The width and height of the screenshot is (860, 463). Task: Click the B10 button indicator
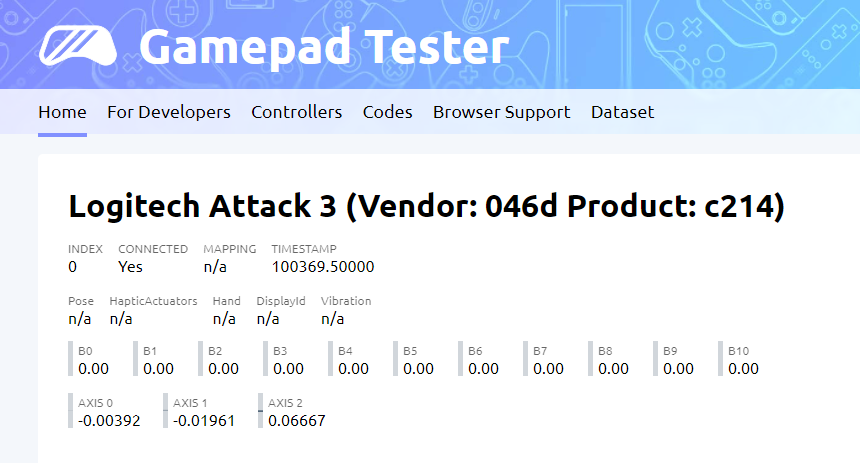click(x=742, y=360)
